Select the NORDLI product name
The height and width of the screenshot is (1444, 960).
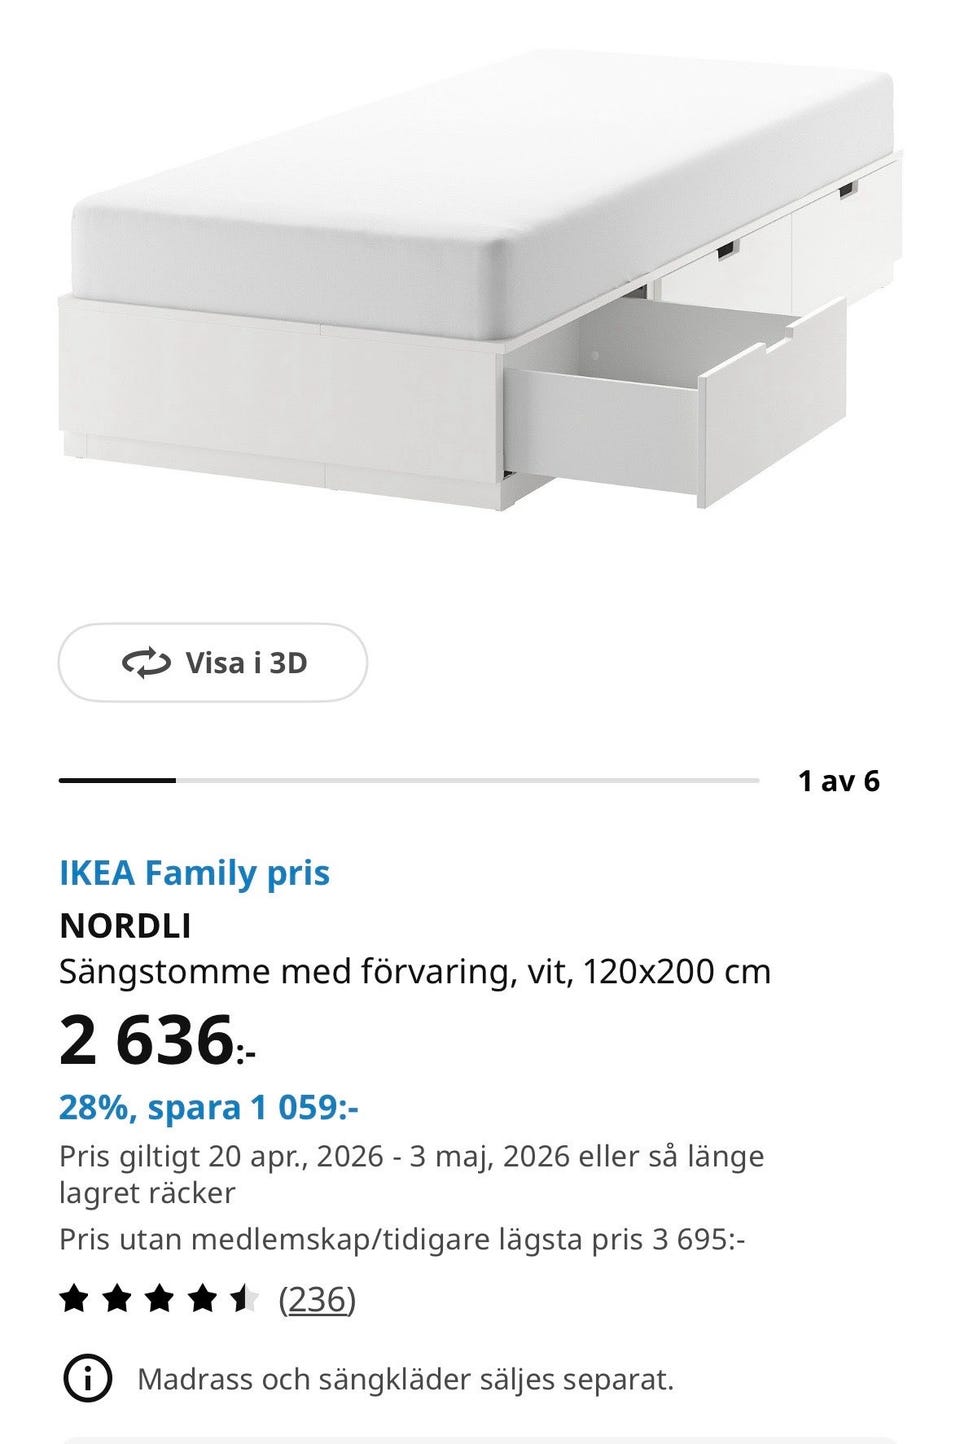point(125,926)
